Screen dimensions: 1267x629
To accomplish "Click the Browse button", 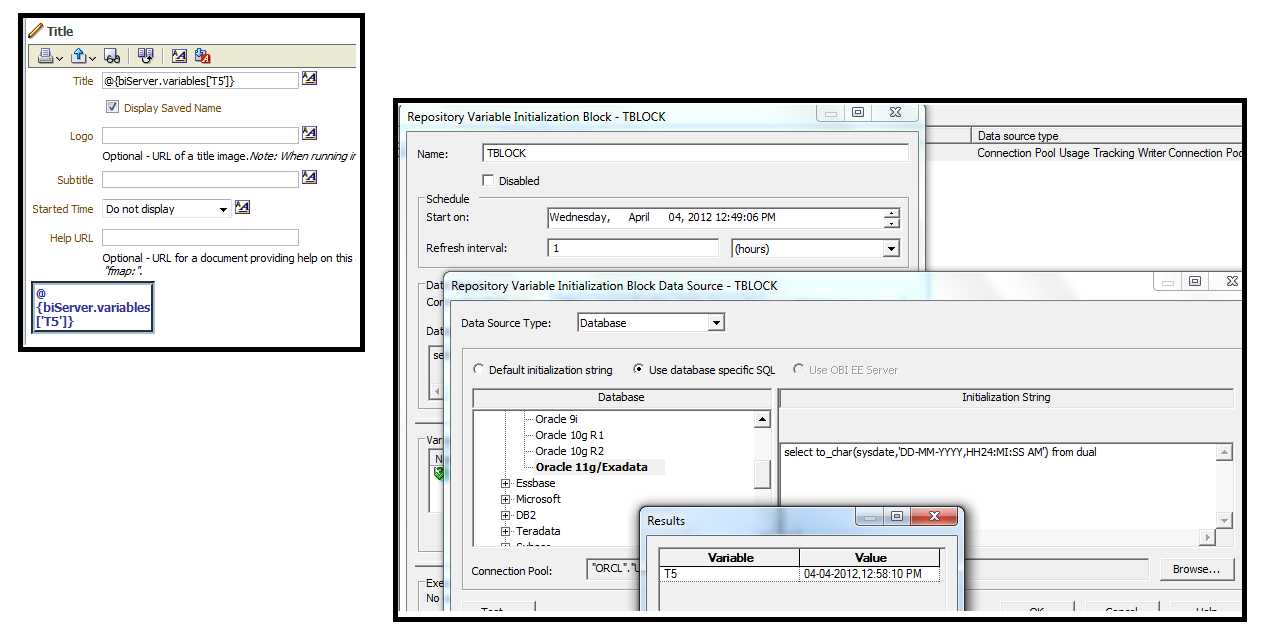I will point(1197,568).
